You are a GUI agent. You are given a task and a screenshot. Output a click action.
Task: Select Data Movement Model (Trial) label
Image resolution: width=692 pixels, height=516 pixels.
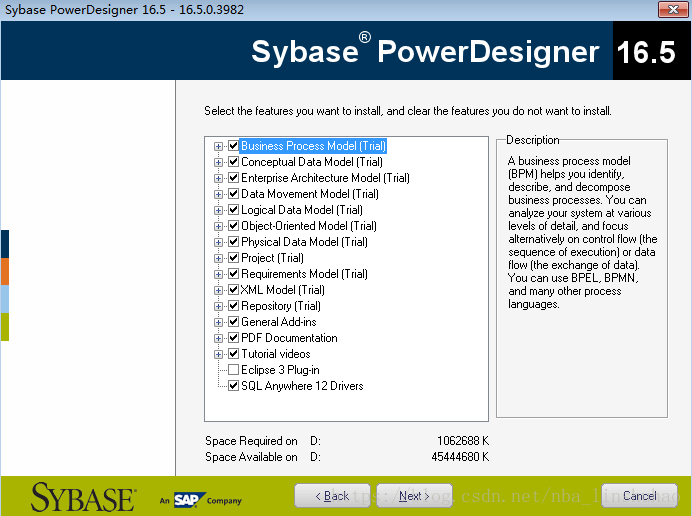tap(310, 194)
